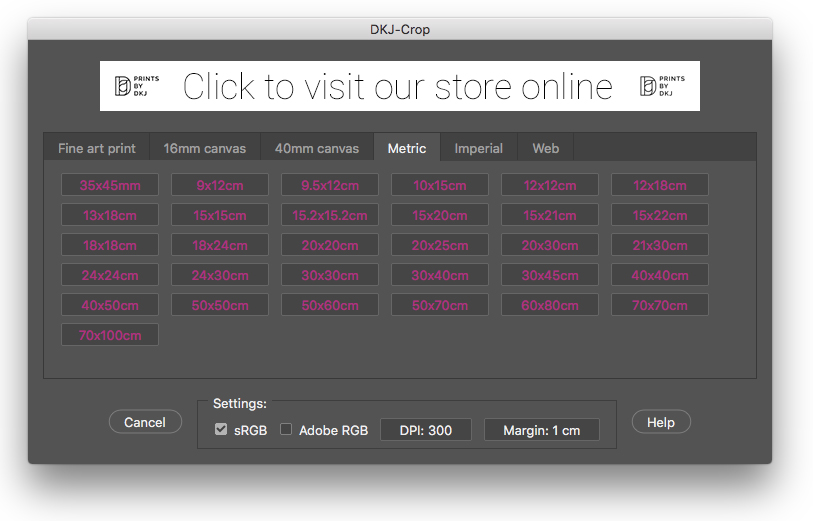Choose the 35x45mm crop size
The image size is (813, 521).
[110, 185]
